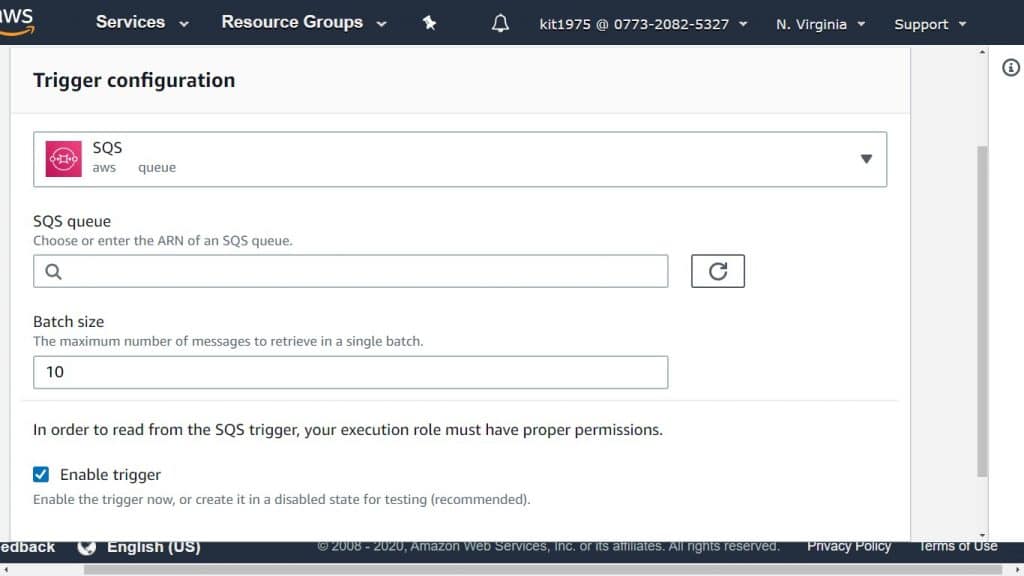Open the pinned services star icon
Viewport: 1024px width, 576px height.
[x=430, y=21]
